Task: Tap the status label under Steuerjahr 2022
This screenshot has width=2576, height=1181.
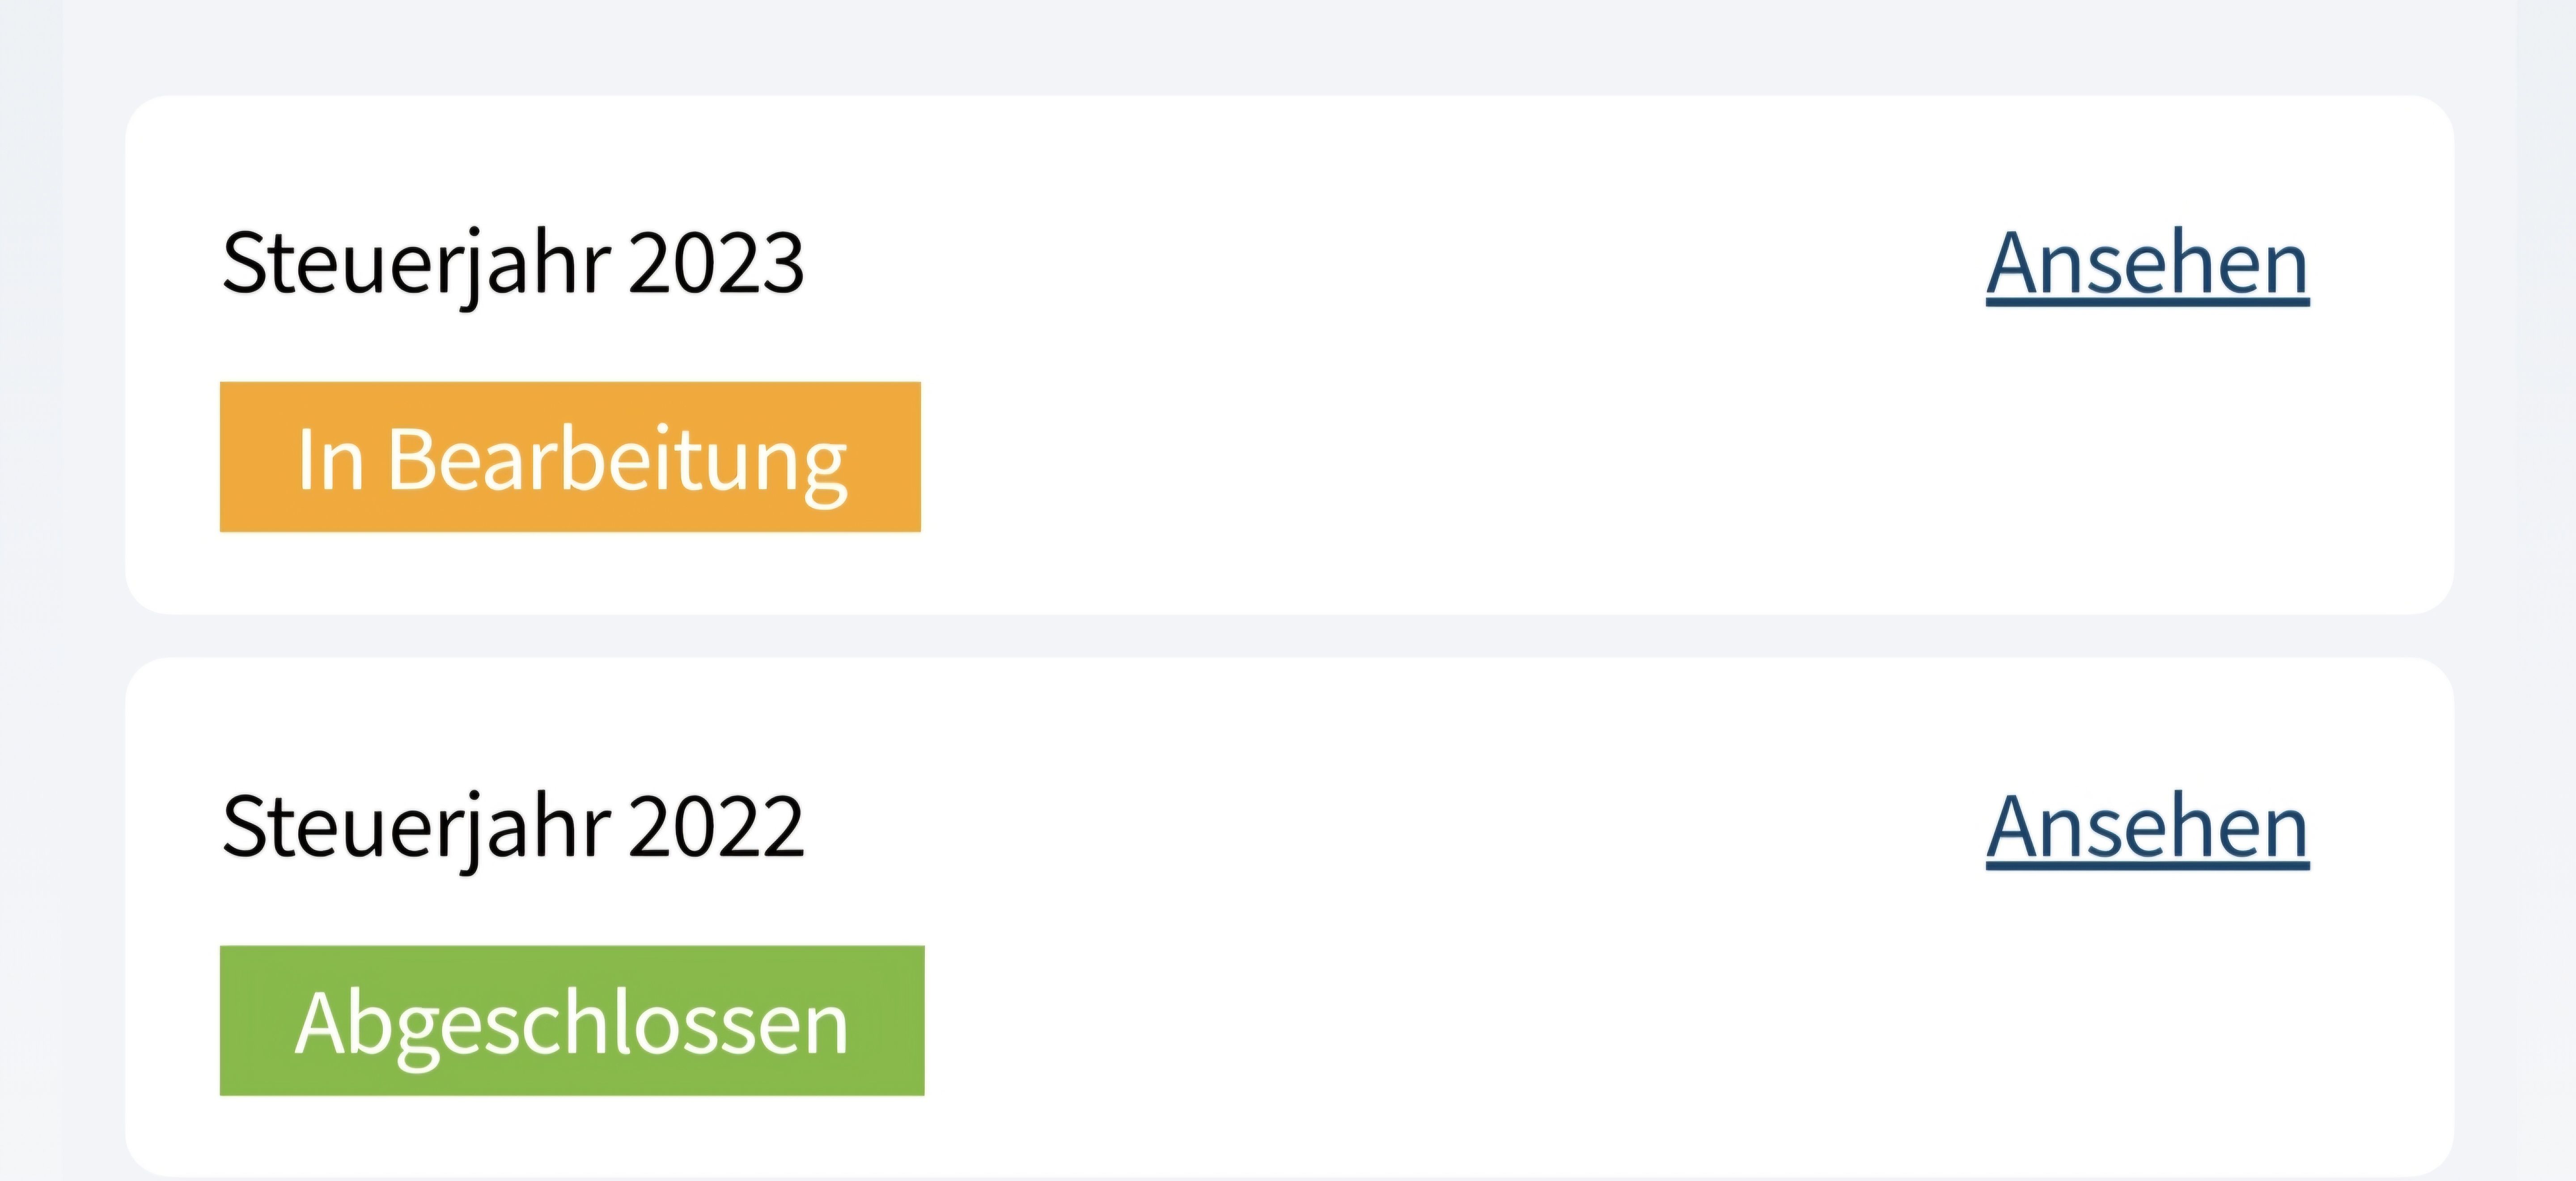Action: tap(572, 1021)
